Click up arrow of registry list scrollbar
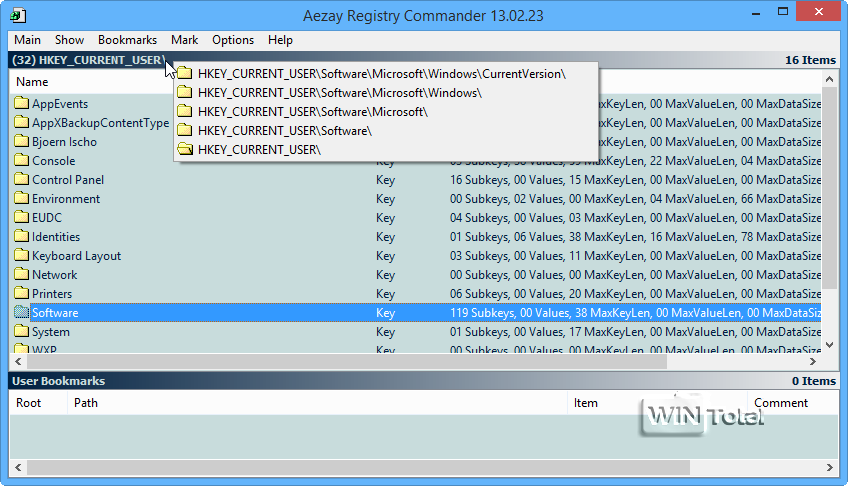 click(830, 79)
